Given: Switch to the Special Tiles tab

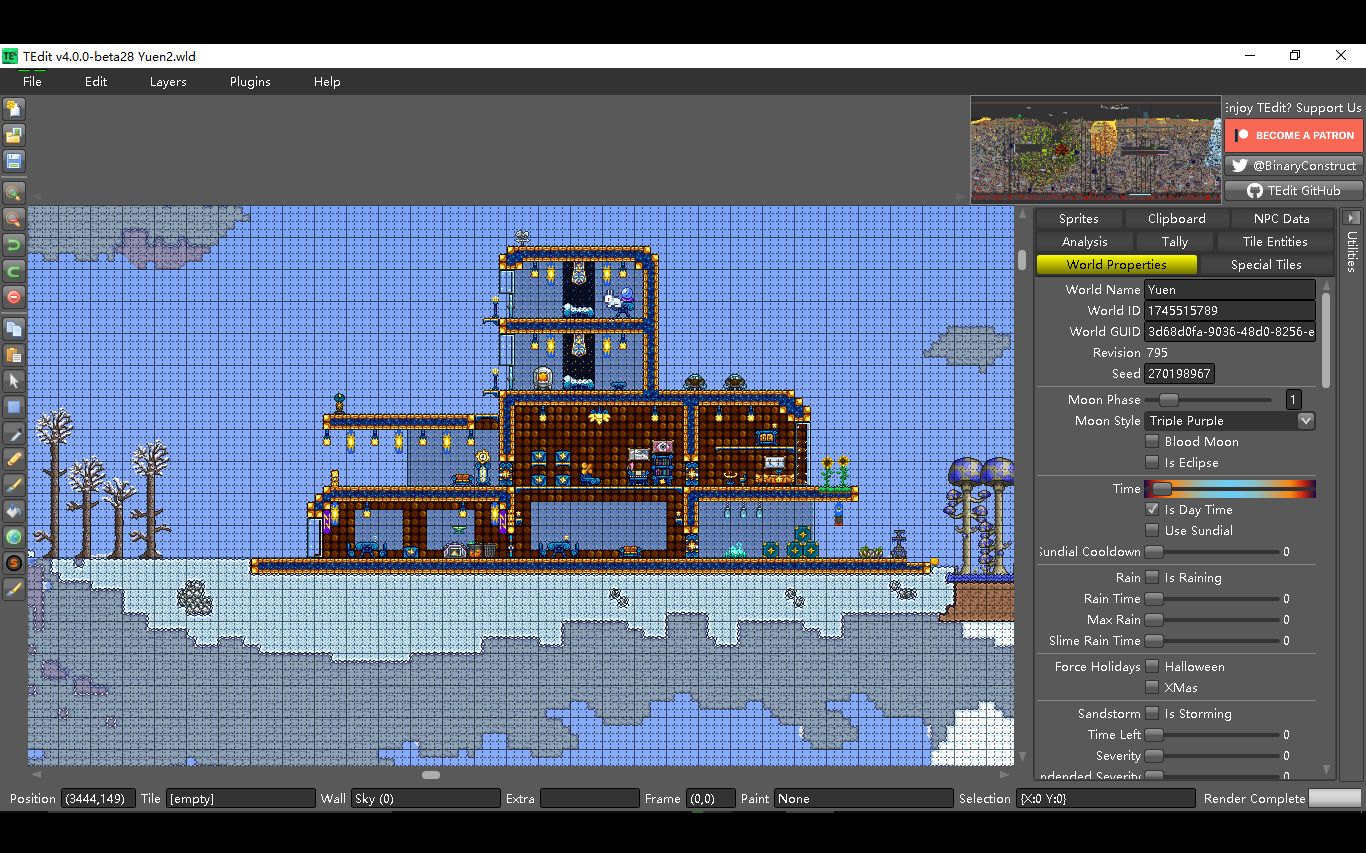Looking at the screenshot, I should coord(1266,264).
